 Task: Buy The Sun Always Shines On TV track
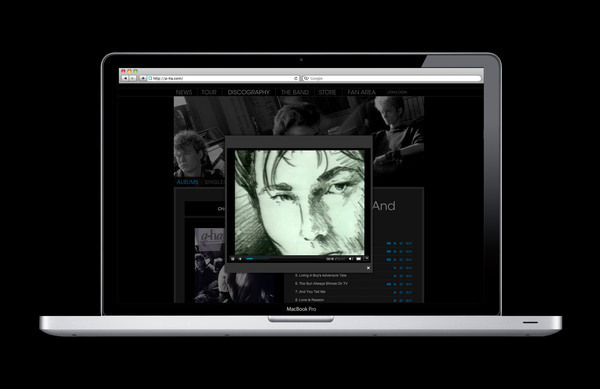(x=409, y=284)
